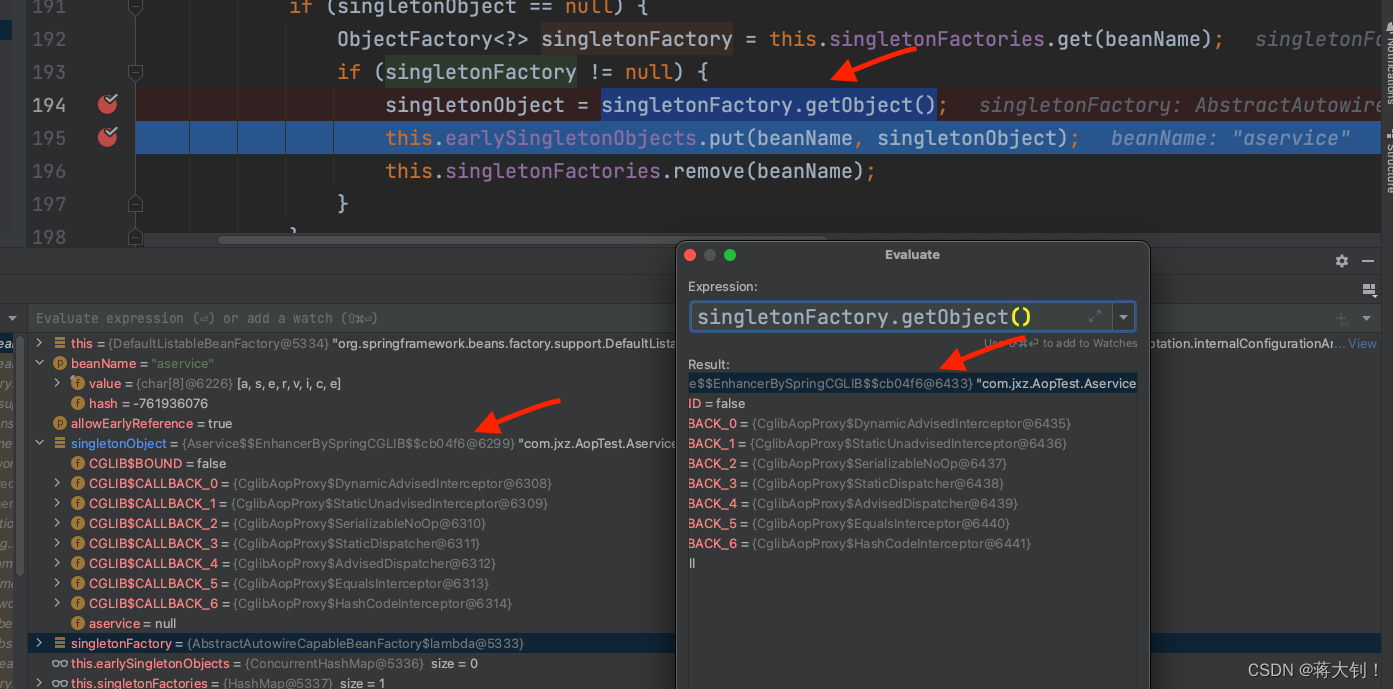
Task: Click the field icon beside CGLIB$BOUND
Action: [78, 463]
